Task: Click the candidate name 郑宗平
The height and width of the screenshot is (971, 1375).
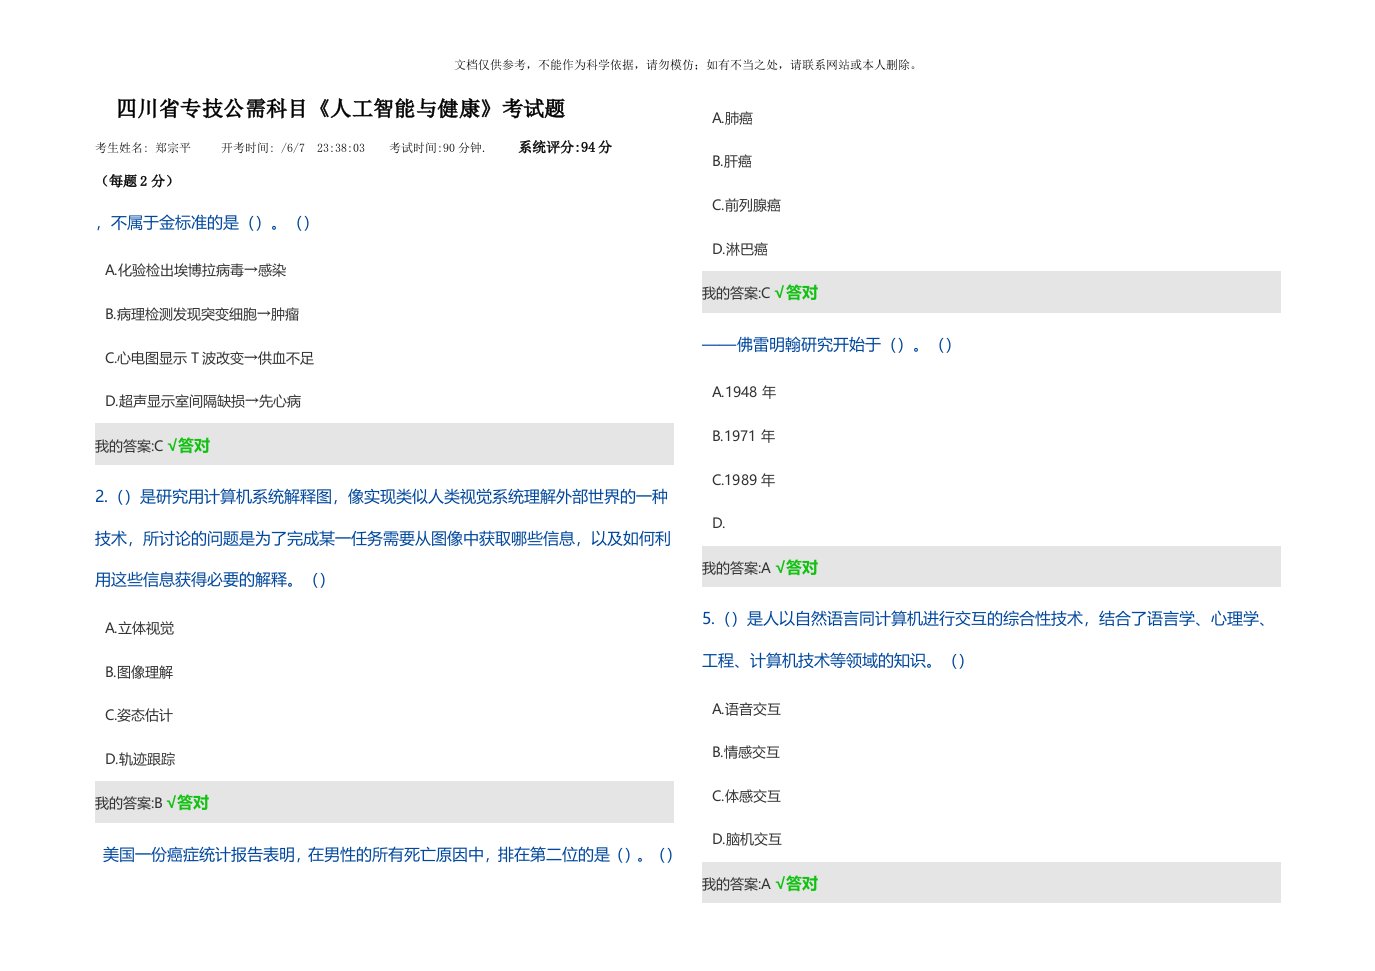Action: click(x=173, y=148)
